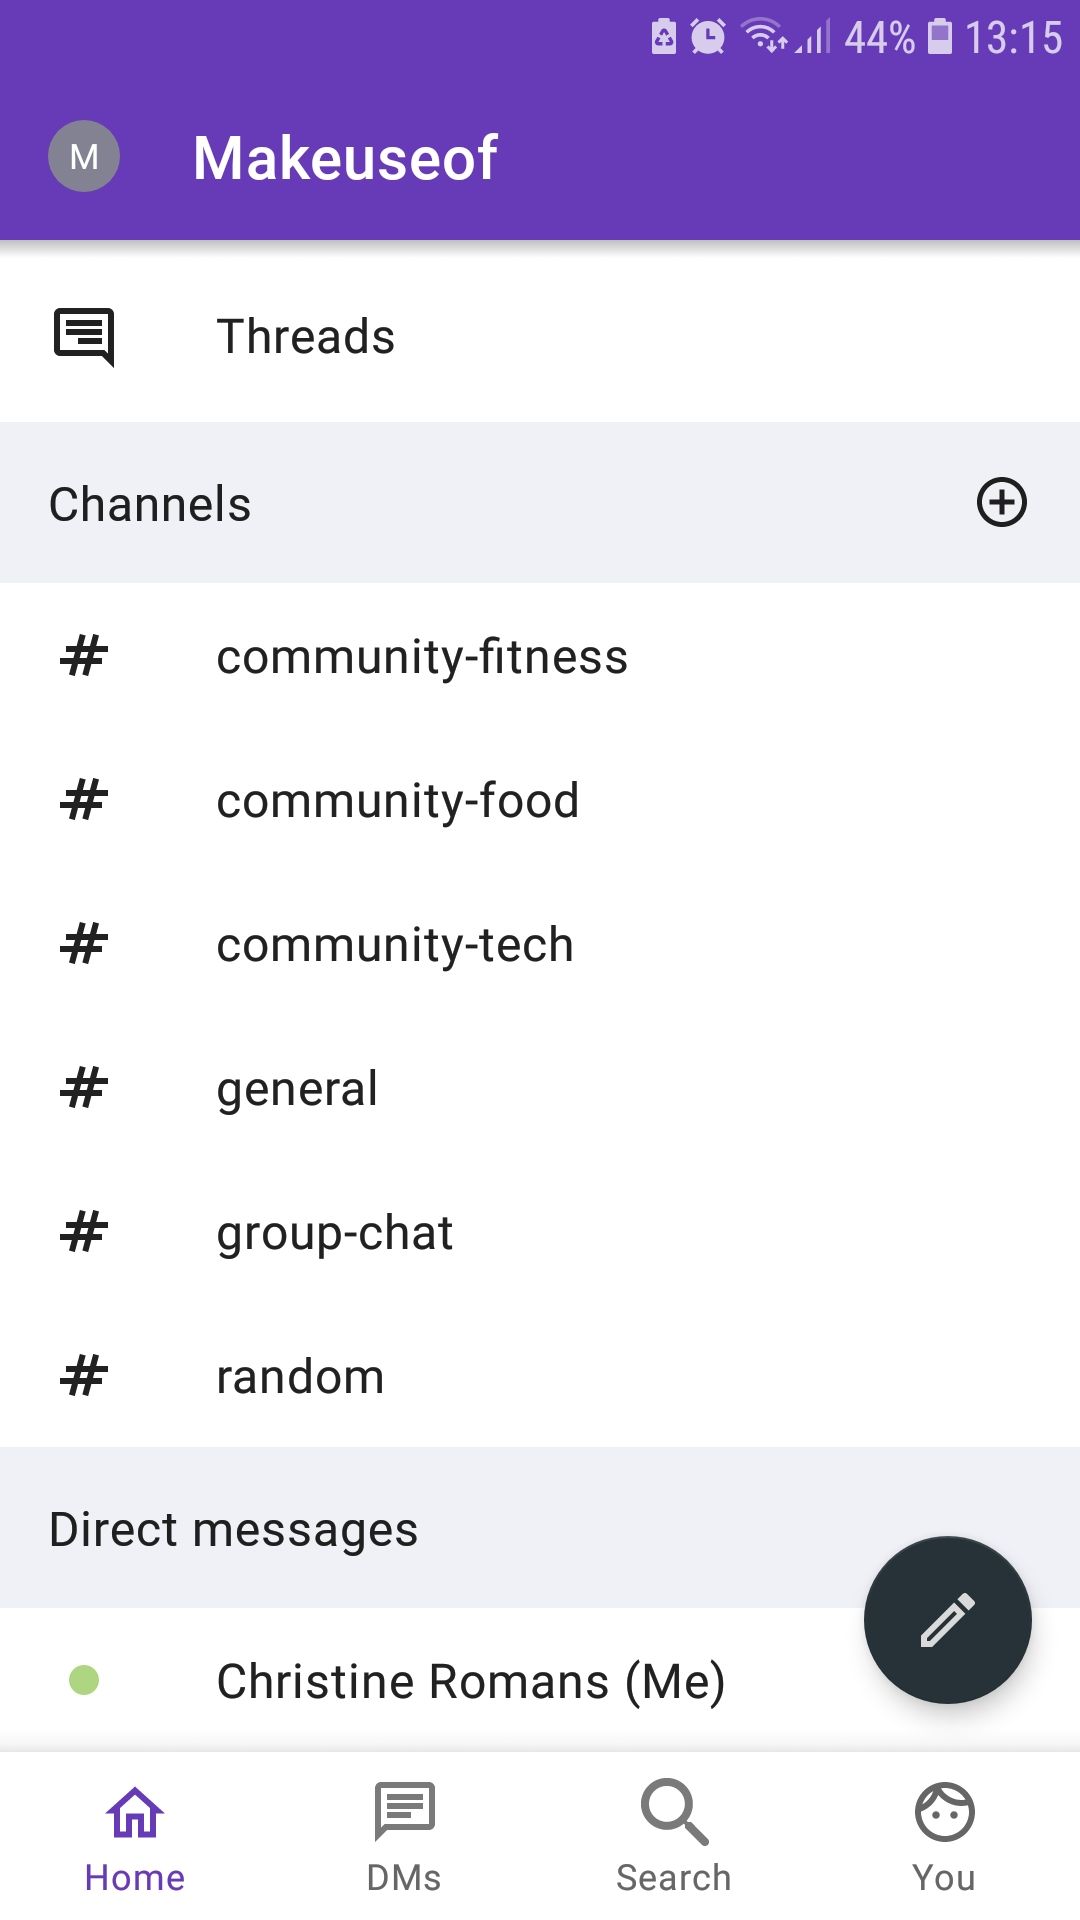Open the Threads message icon

[84, 336]
